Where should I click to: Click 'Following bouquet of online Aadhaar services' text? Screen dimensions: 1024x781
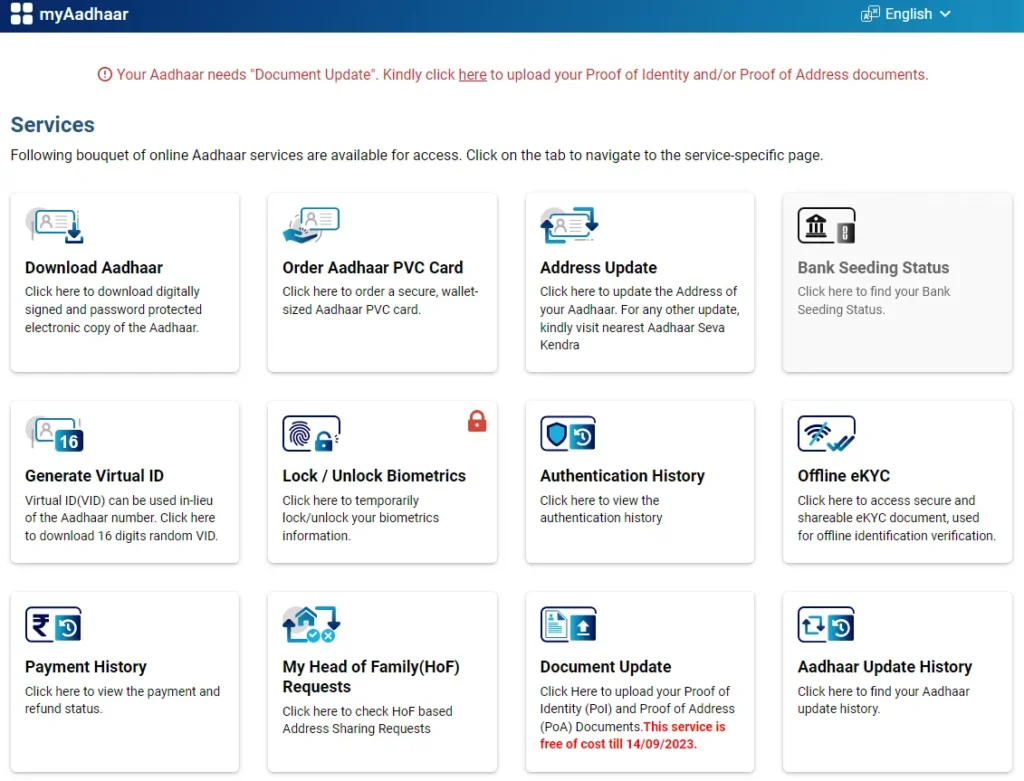tap(417, 155)
